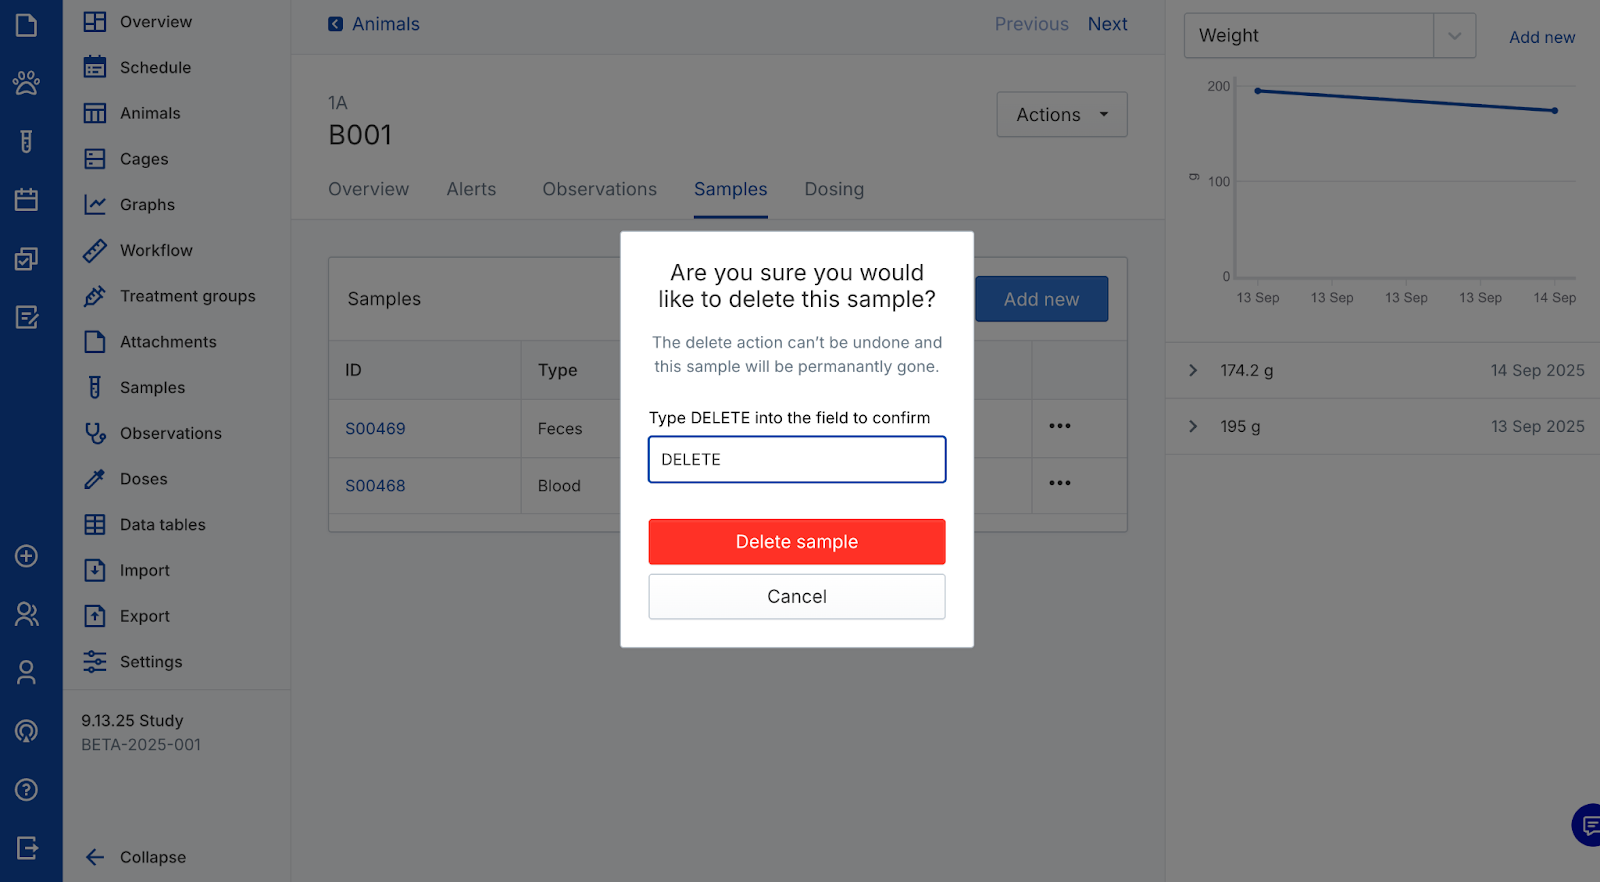
Task: Expand the 174.2 g weight entry
Action: (x=1193, y=370)
